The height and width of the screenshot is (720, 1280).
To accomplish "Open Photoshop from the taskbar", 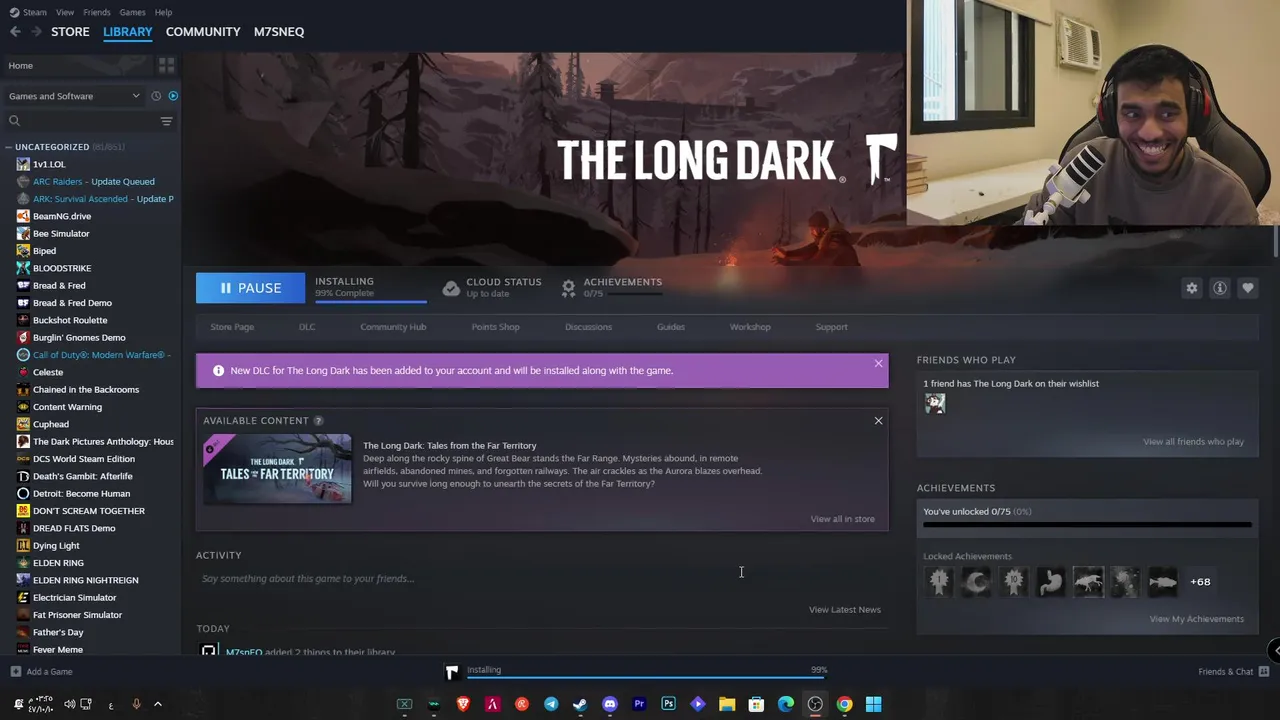I will (669, 704).
